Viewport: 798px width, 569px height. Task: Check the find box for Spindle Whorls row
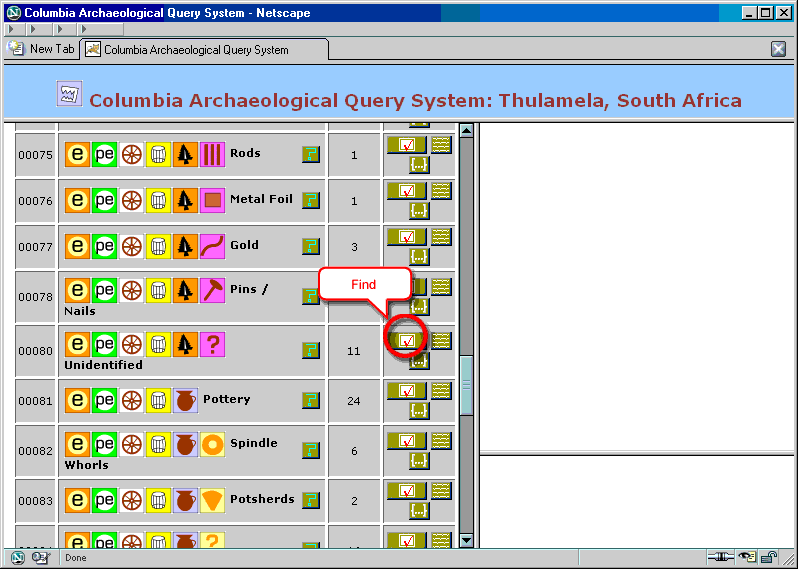click(407, 441)
